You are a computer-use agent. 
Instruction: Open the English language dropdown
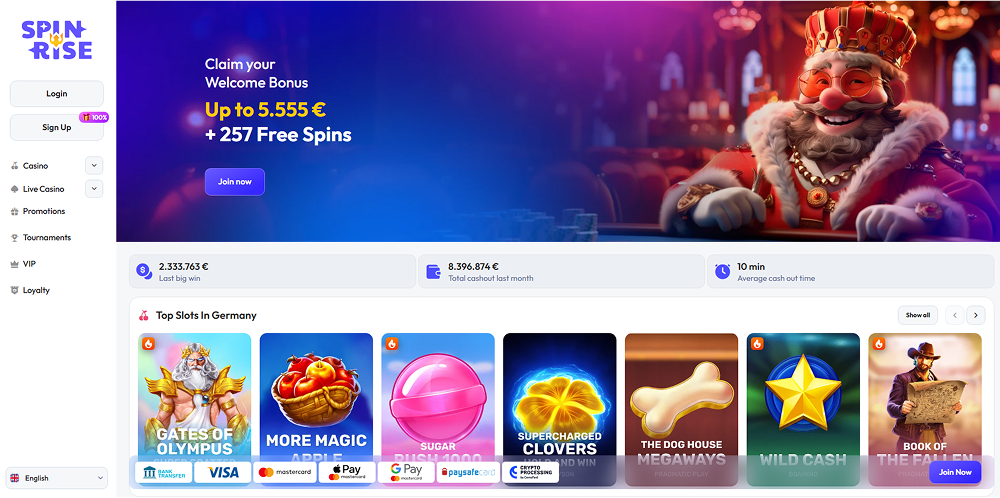click(x=57, y=478)
